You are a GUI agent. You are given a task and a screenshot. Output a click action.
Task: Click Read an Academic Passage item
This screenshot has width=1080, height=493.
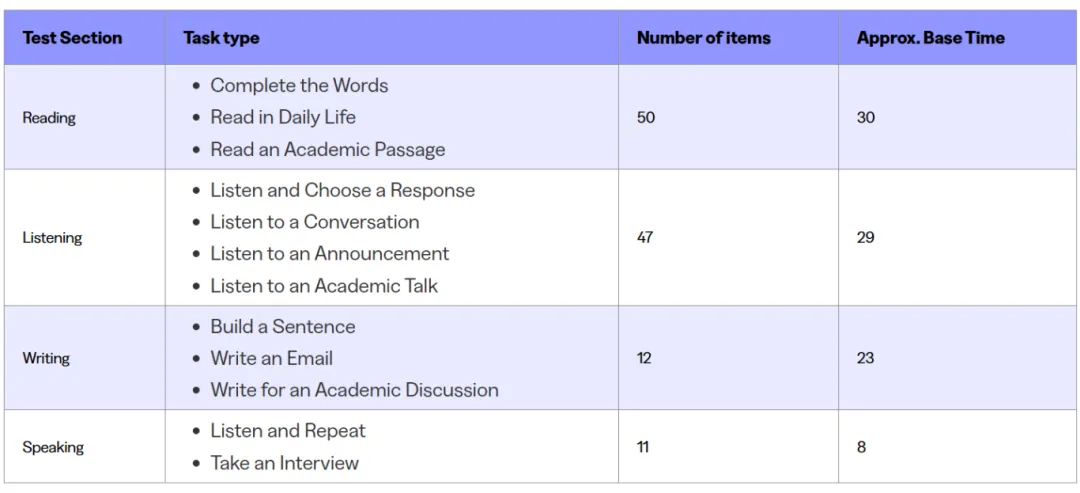click(x=328, y=149)
